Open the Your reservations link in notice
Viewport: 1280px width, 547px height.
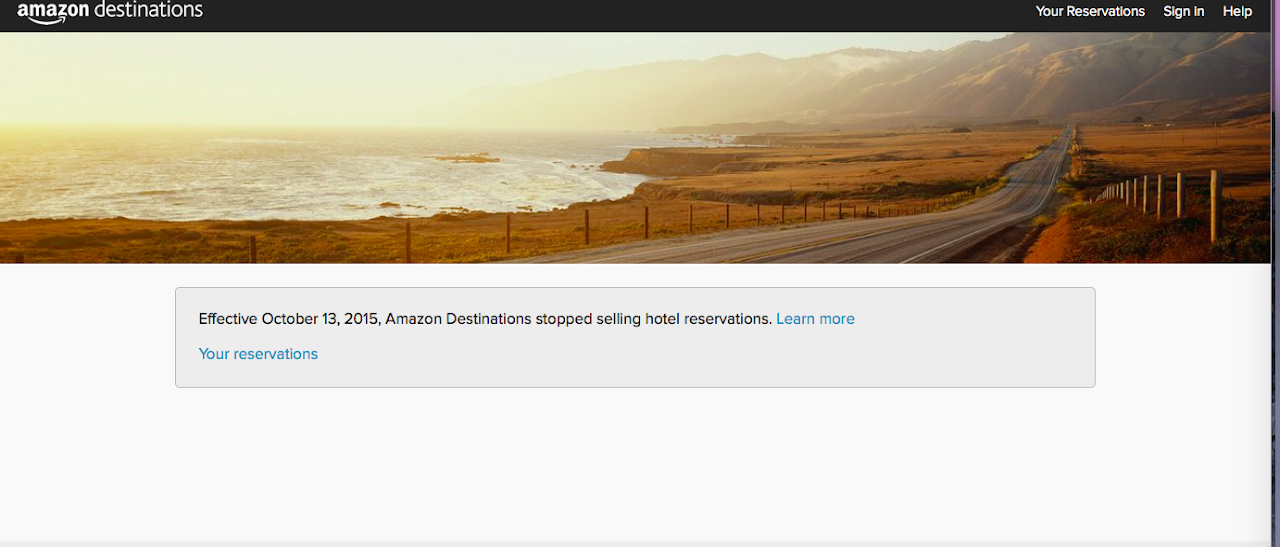tap(258, 354)
